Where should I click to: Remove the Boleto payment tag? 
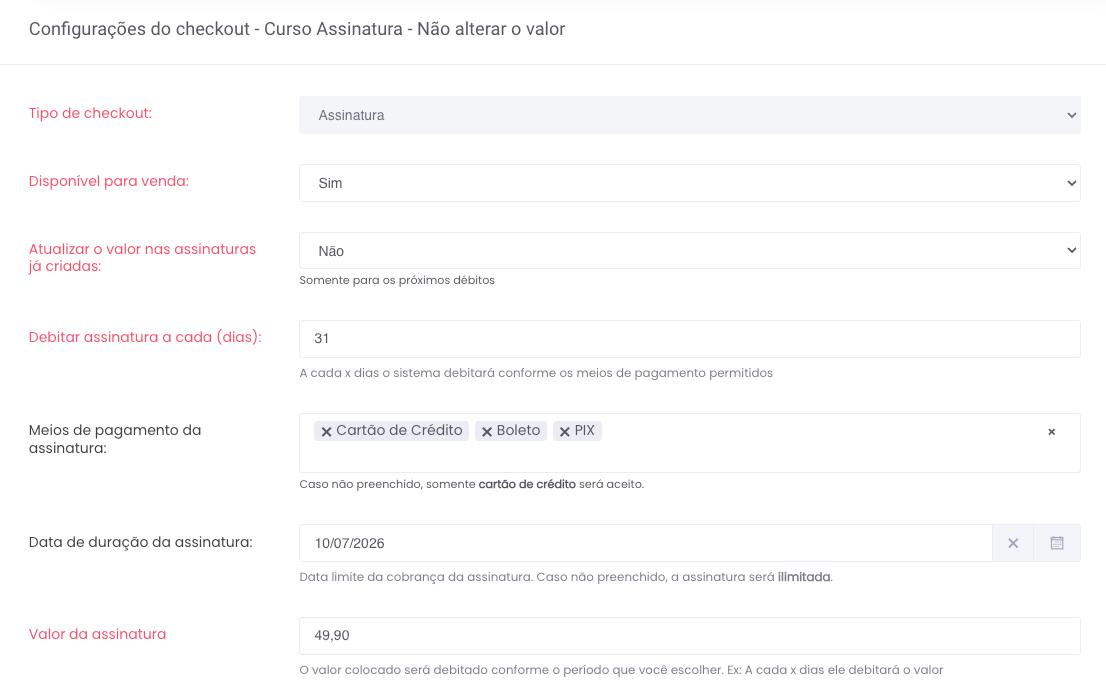pyautogui.click(x=487, y=431)
